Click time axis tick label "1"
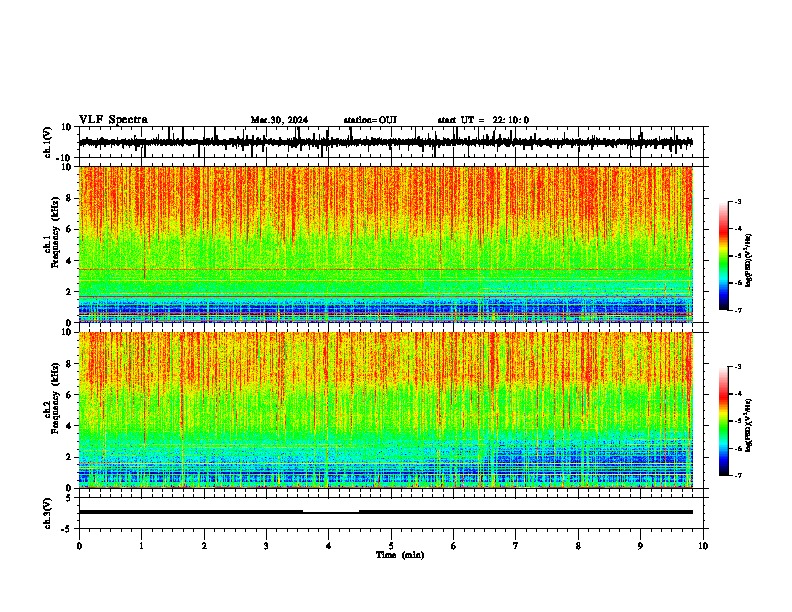Image resolution: width=792 pixels, height=612 pixels. pyautogui.click(x=141, y=546)
